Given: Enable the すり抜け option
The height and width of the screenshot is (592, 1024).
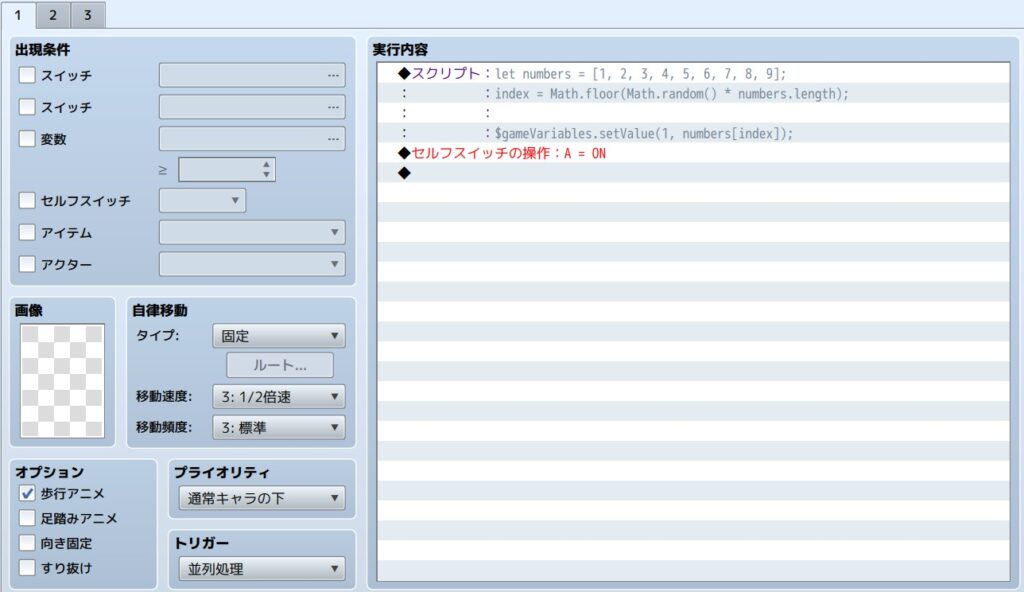Looking at the screenshot, I should (27, 568).
